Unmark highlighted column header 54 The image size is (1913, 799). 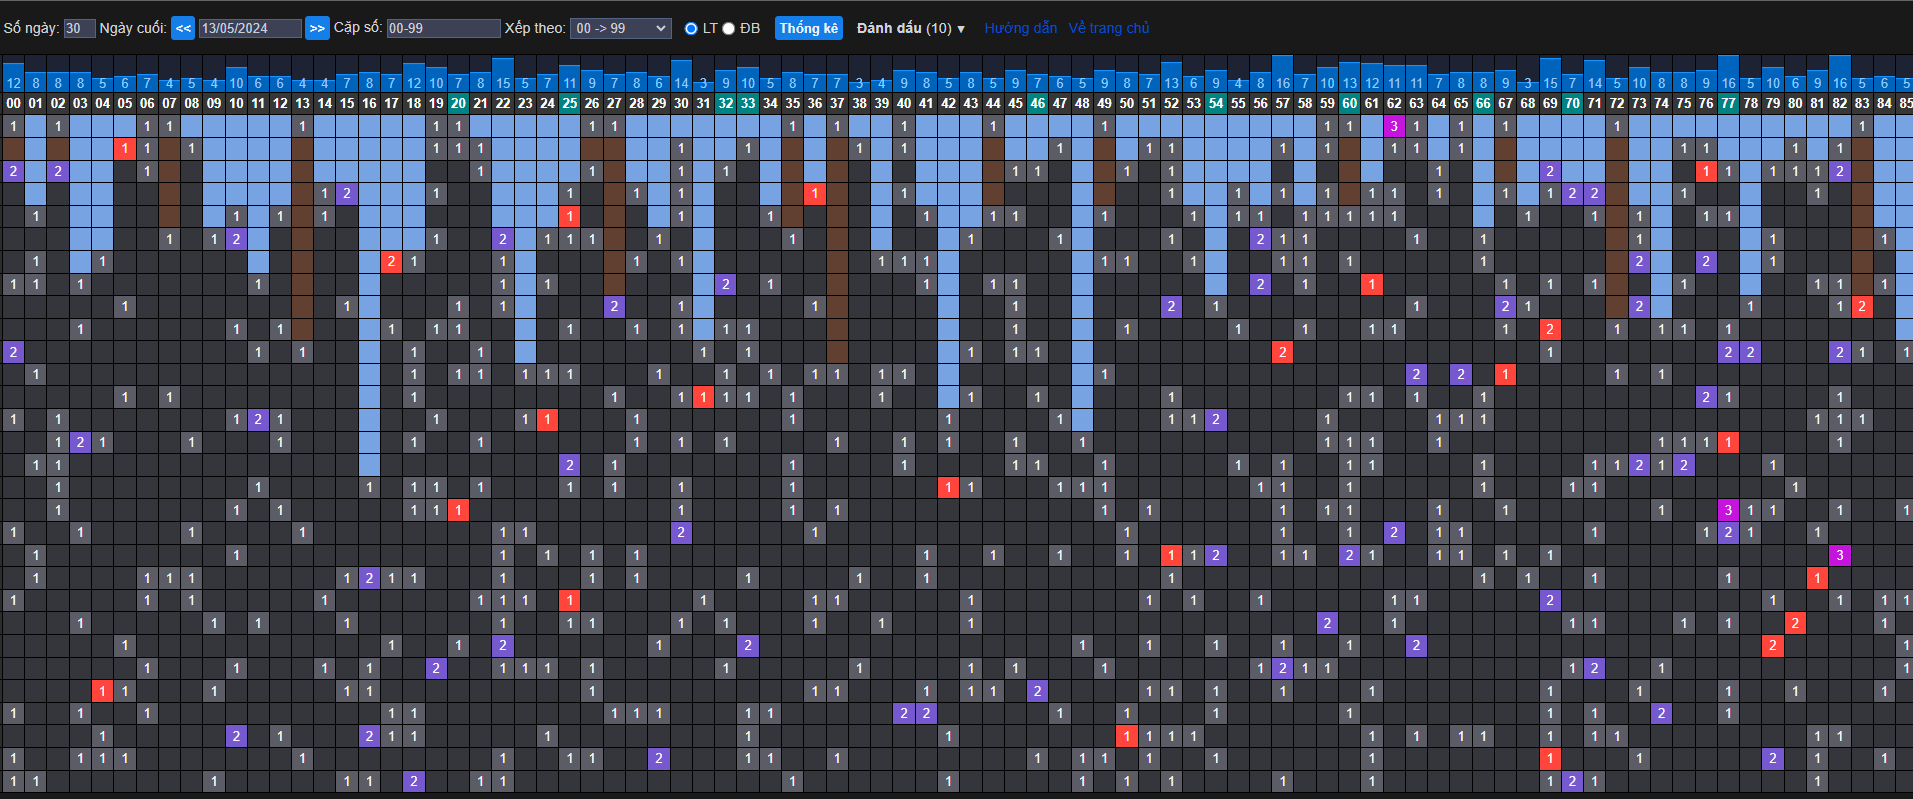(x=1216, y=103)
